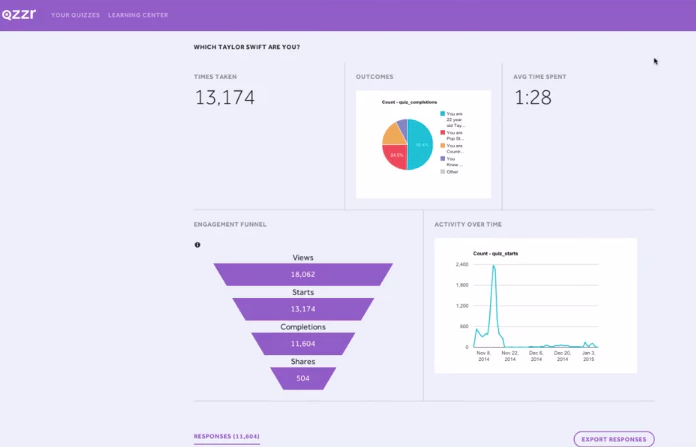Click the quiz title Which Taylor Swift Are You?
696x447 pixels.
click(x=247, y=47)
